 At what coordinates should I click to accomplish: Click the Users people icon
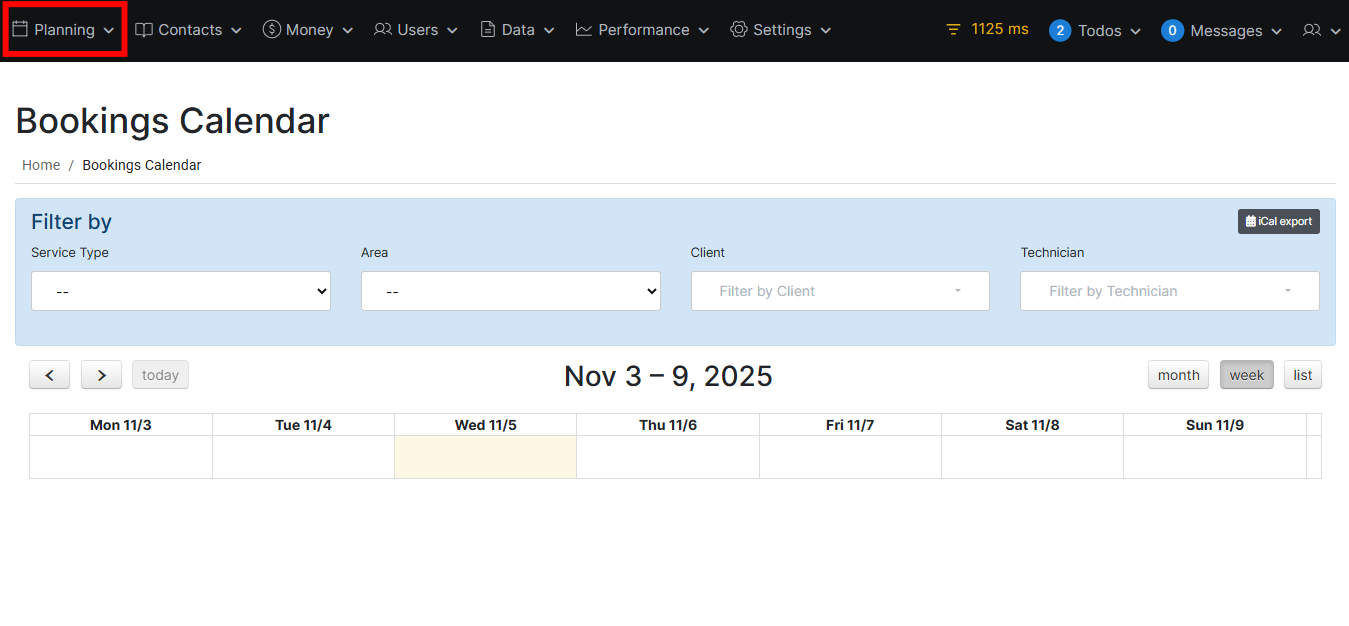[383, 30]
